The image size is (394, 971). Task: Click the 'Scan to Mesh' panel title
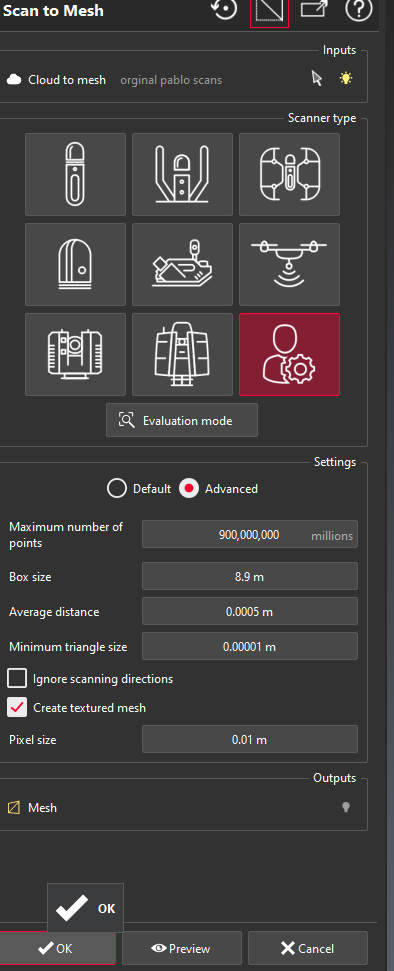pyautogui.click(x=53, y=11)
